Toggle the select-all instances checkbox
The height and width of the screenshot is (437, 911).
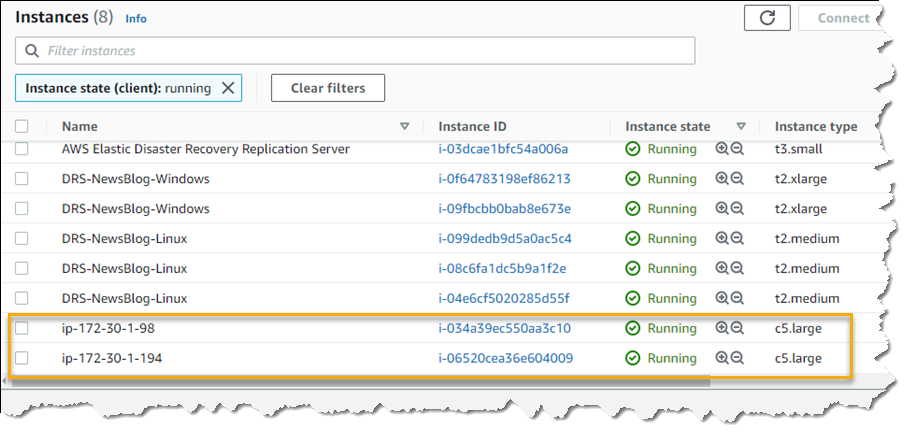coord(21,126)
